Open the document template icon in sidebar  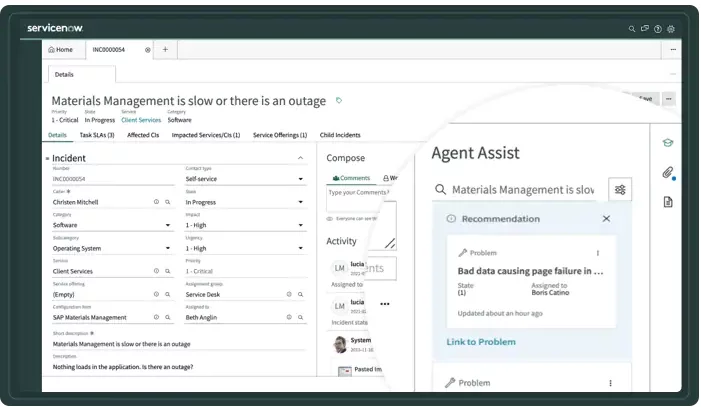click(x=667, y=202)
